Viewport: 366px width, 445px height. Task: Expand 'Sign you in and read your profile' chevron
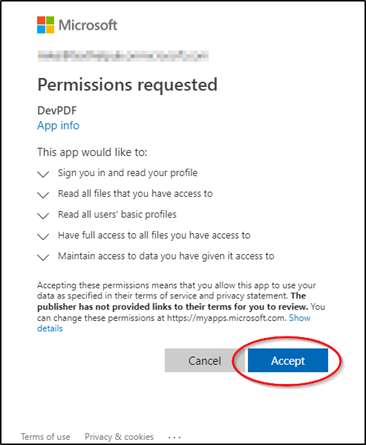pos(43,174)
